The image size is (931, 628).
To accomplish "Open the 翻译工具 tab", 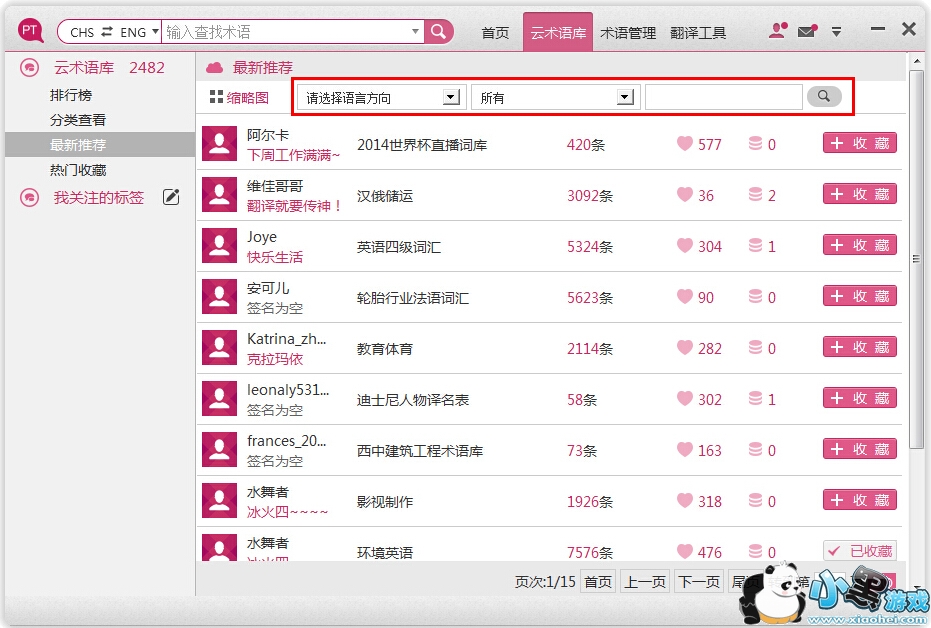I will tap(698, 33).
